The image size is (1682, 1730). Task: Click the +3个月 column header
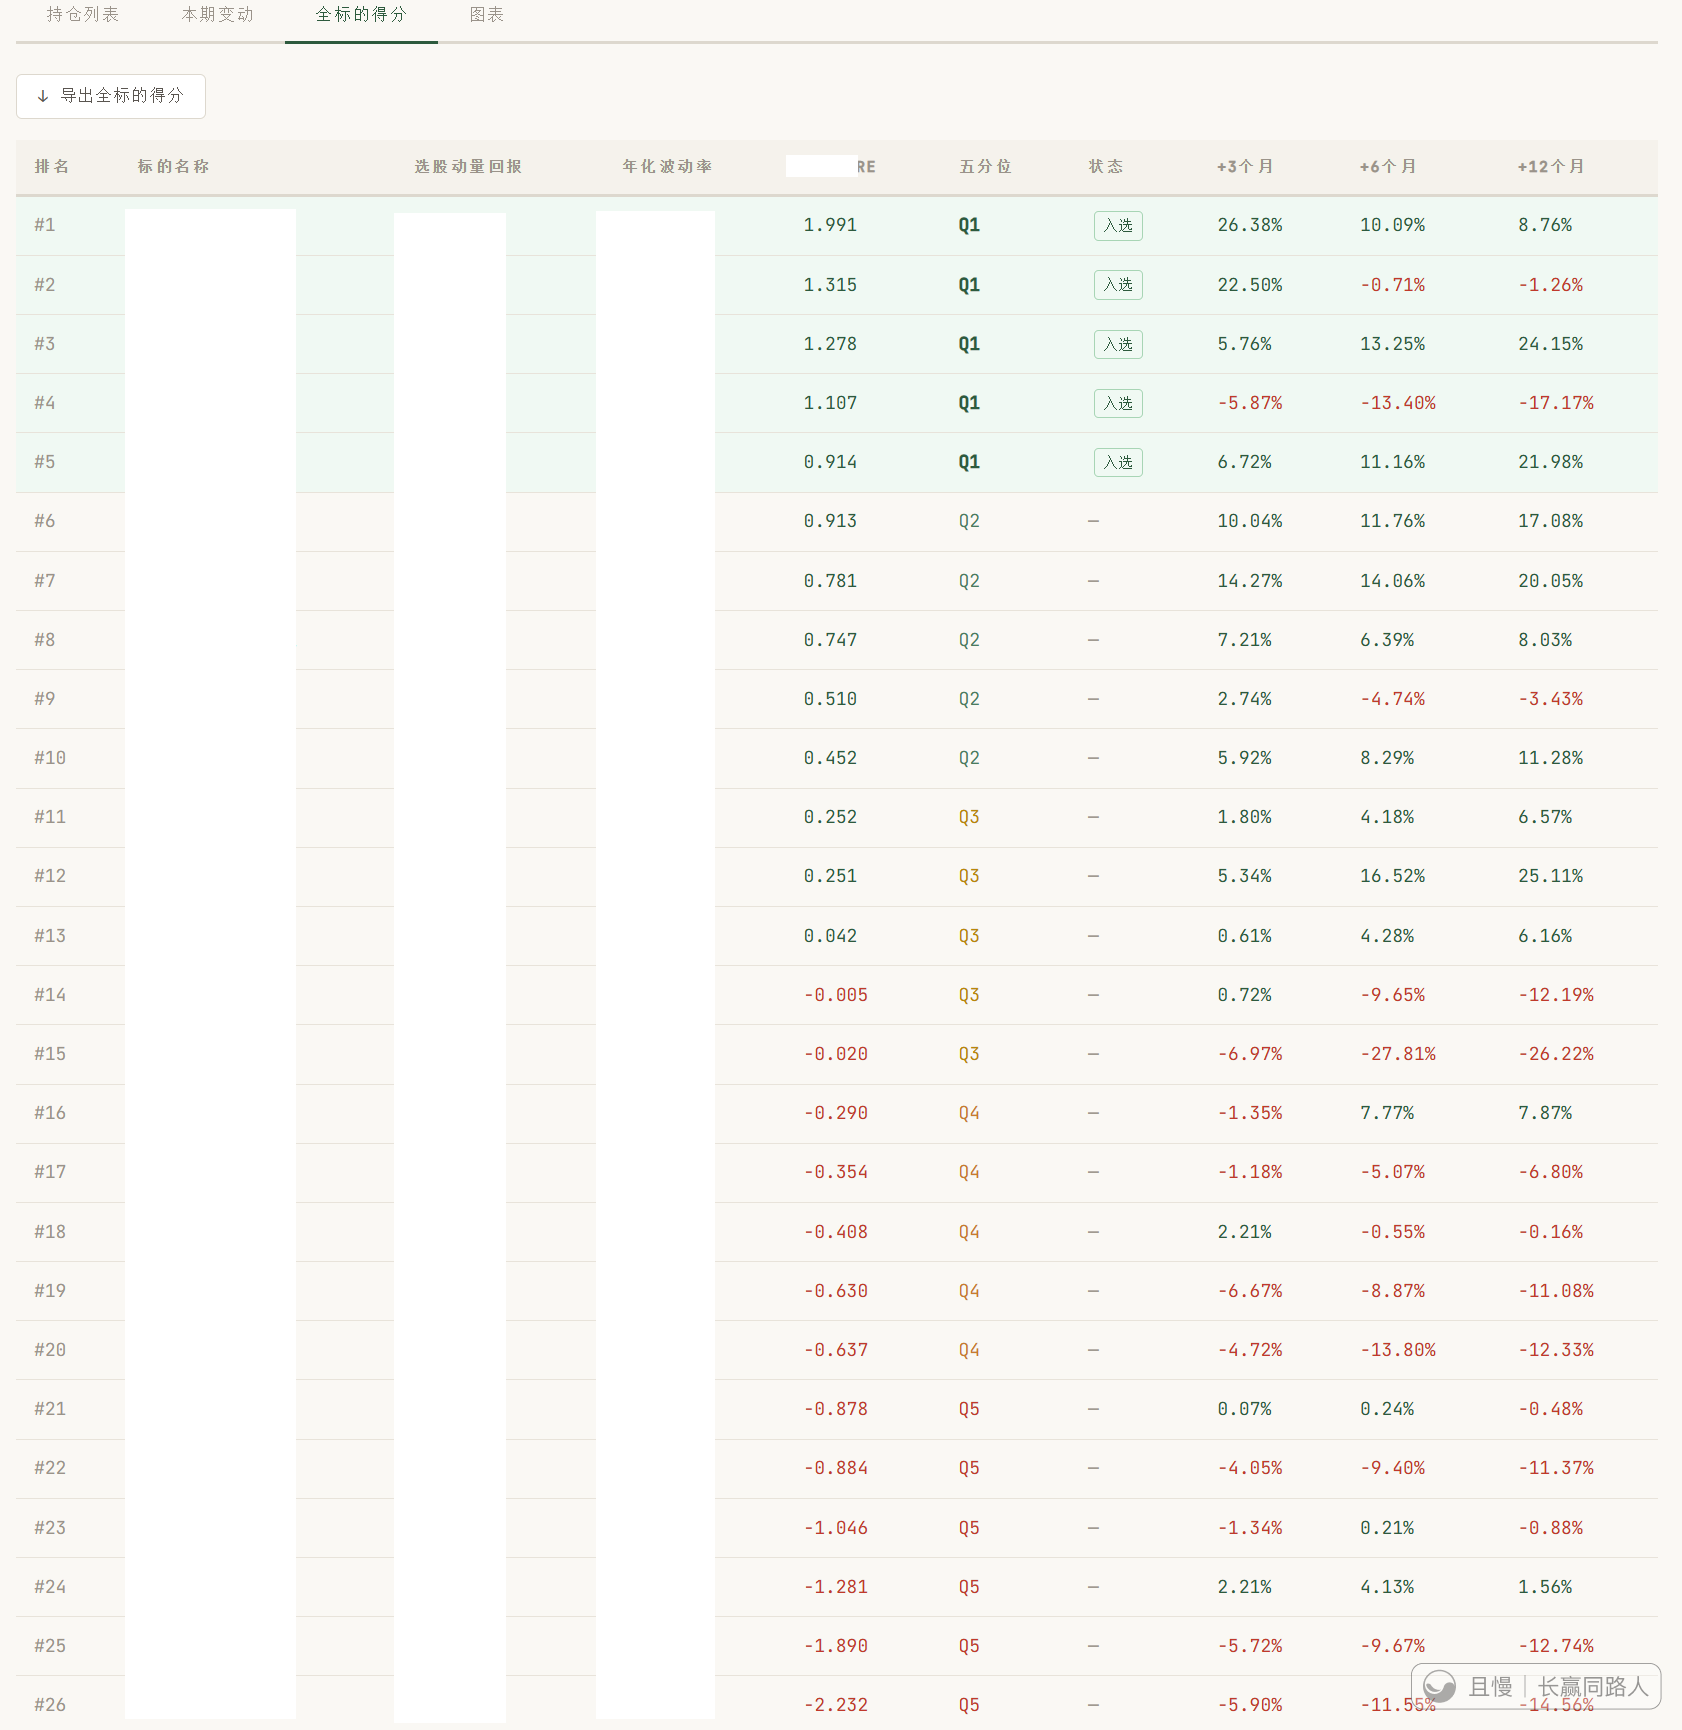(x=1245, y=167)
